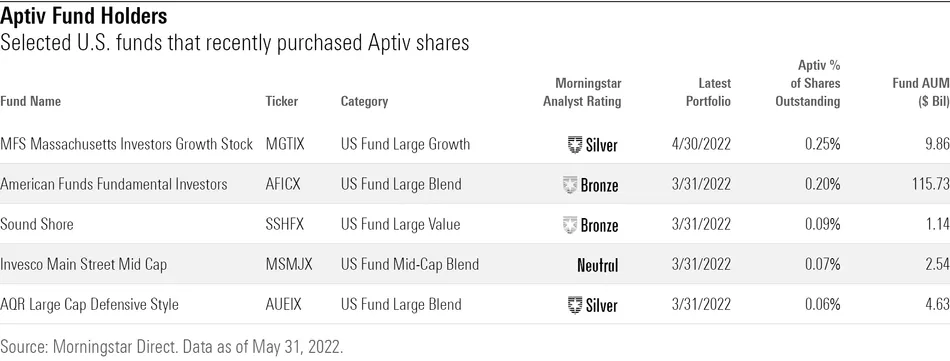Click the Morningstar Analyst Rating header
Viewport: 950px width, 361px height.
582,92
